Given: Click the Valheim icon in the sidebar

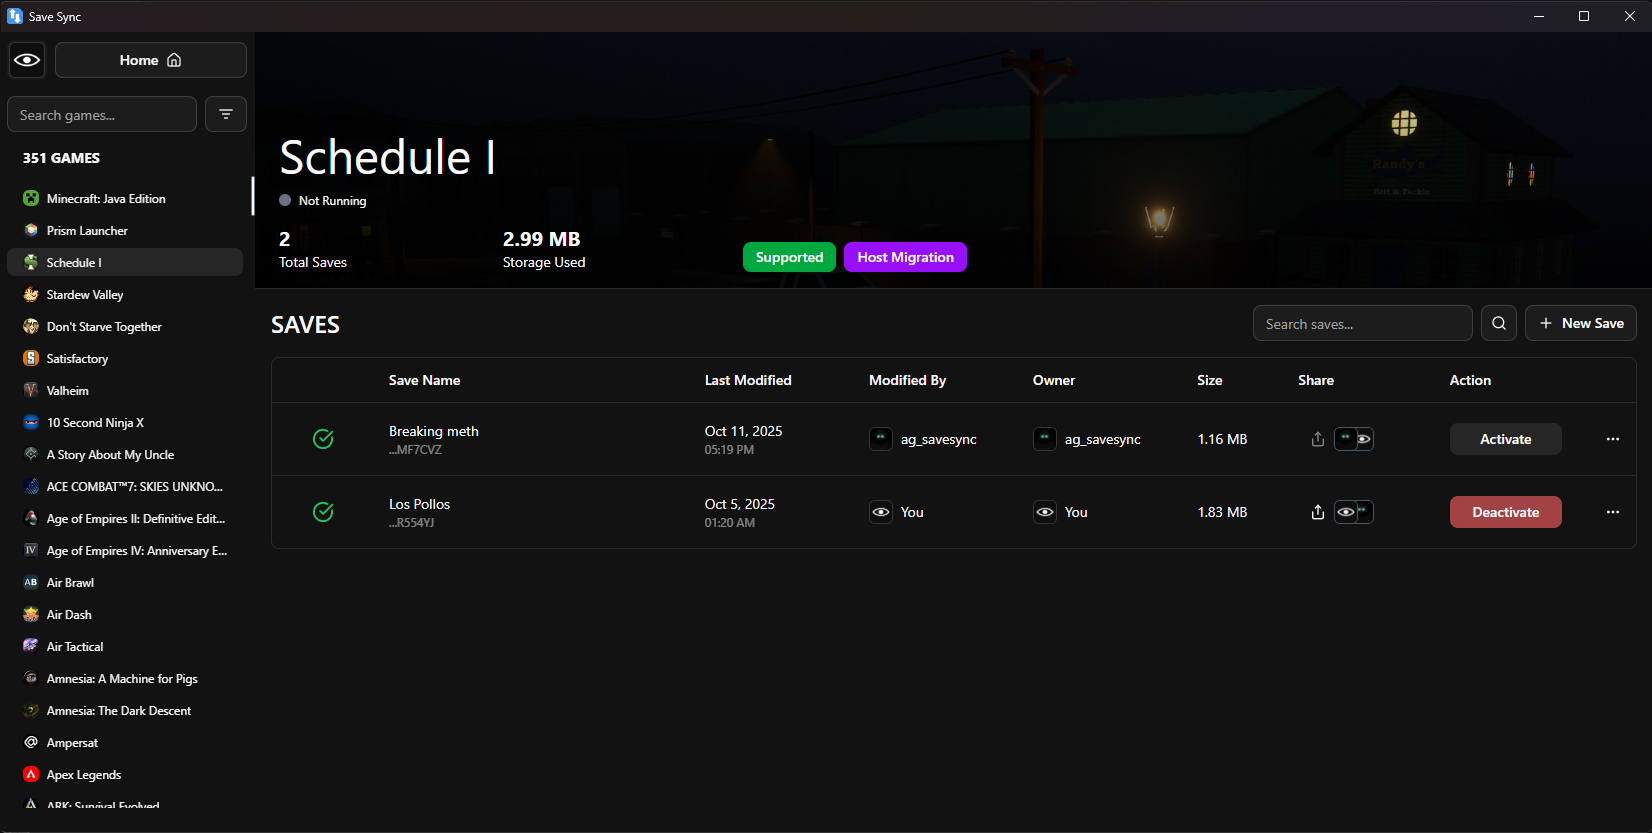Looking at the screenshot, I should pos(31,390).
